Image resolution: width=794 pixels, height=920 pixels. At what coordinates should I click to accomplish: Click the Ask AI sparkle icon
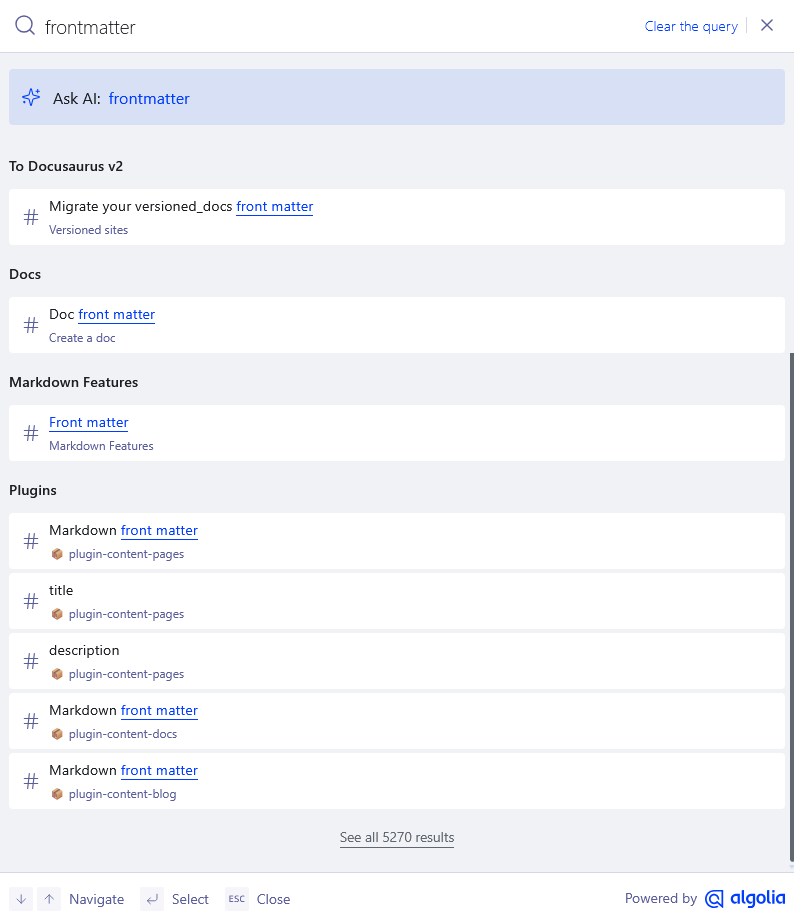tap(31, 97)
